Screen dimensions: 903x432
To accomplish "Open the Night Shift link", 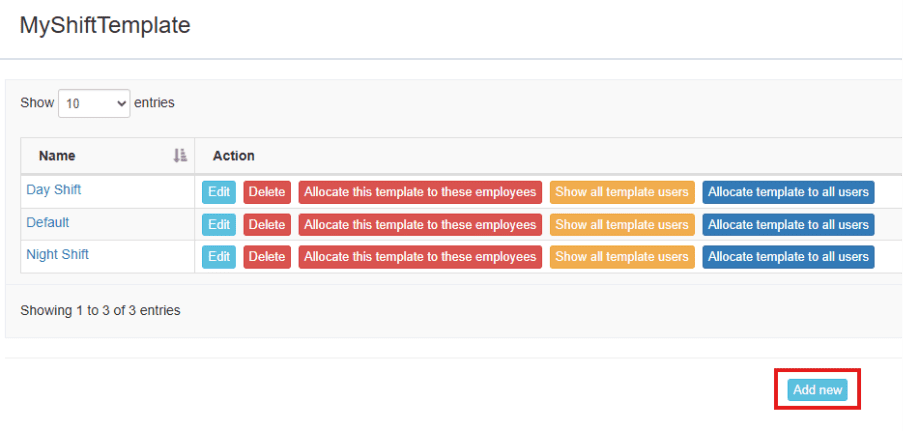I will click(x=58, y=255).
